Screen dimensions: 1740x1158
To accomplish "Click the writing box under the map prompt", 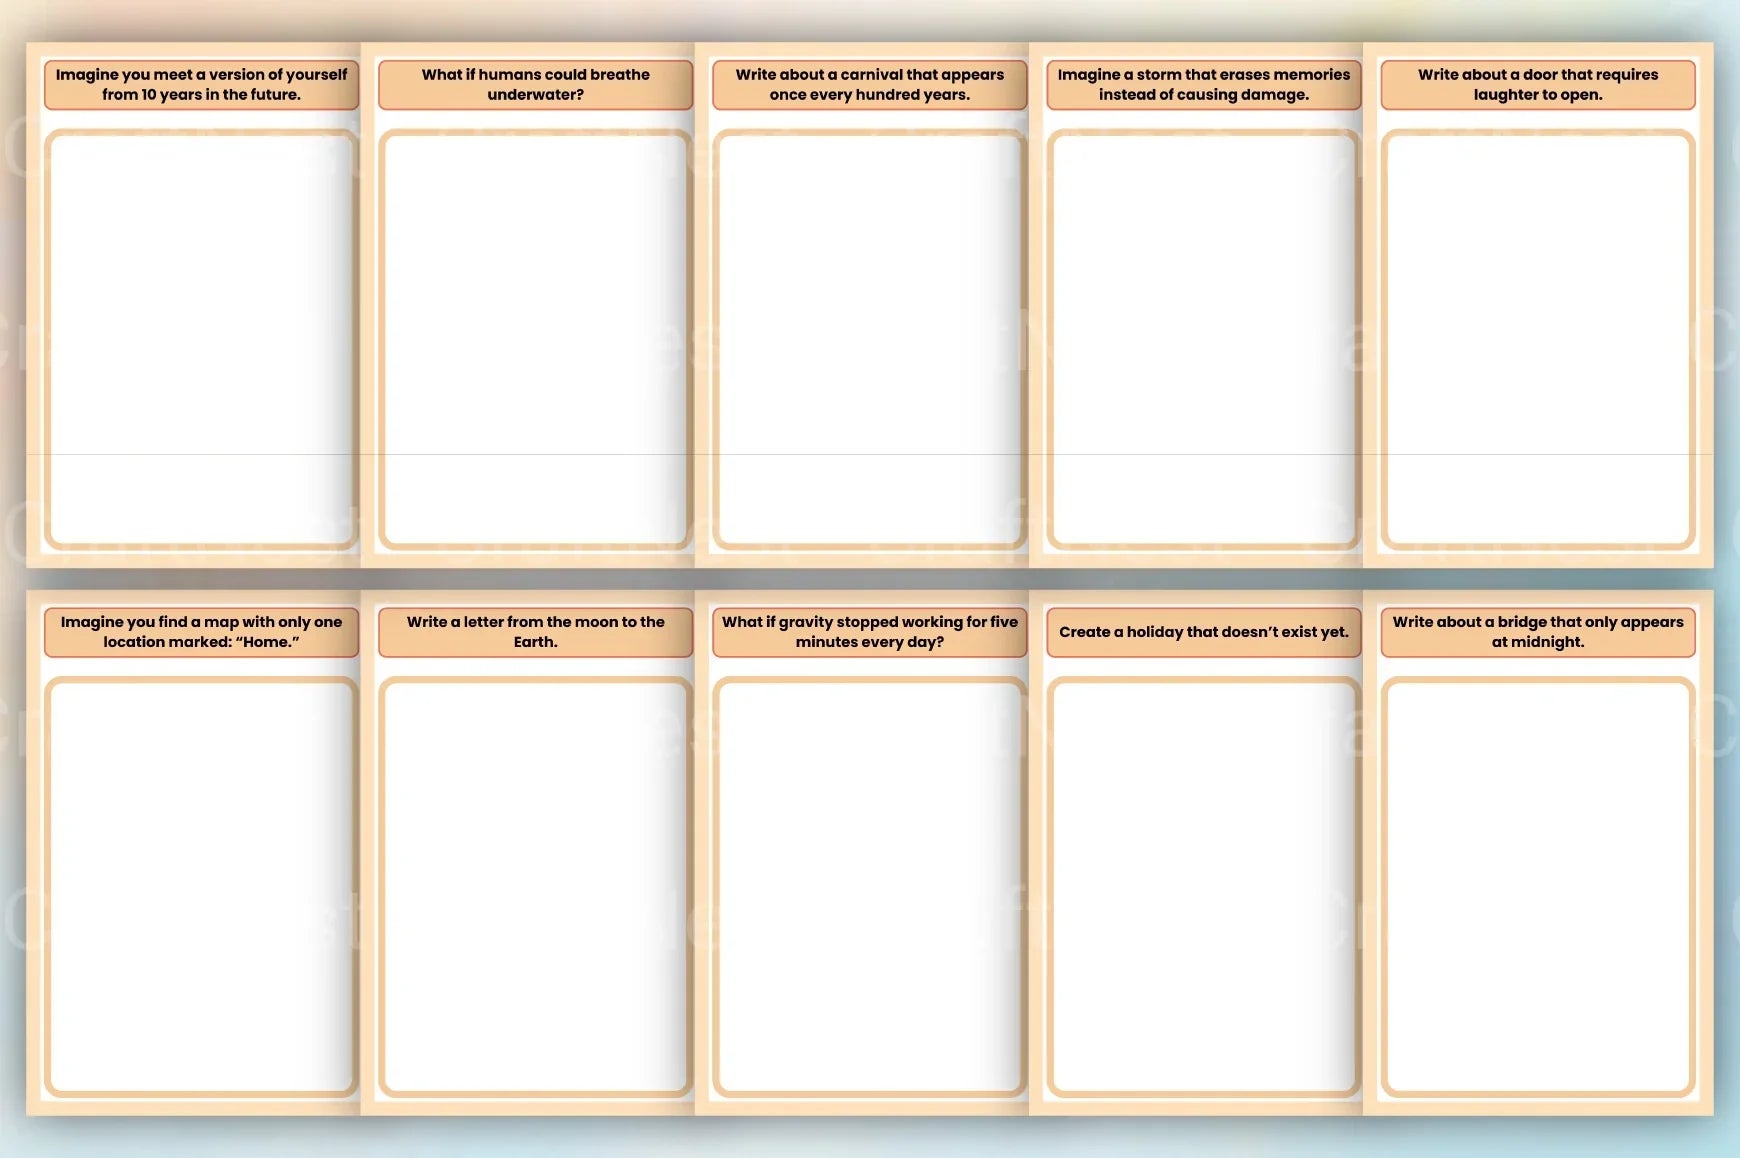I will point(201,887).
